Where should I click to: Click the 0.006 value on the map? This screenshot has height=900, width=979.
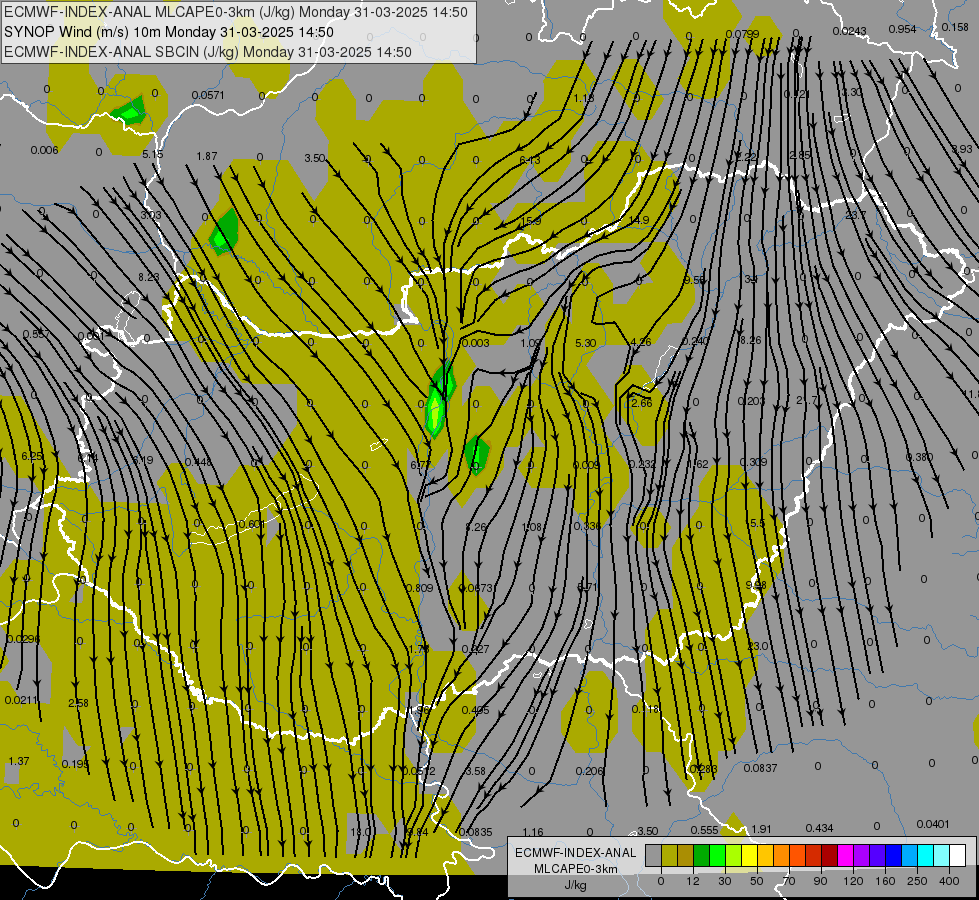tap(44, 150)
